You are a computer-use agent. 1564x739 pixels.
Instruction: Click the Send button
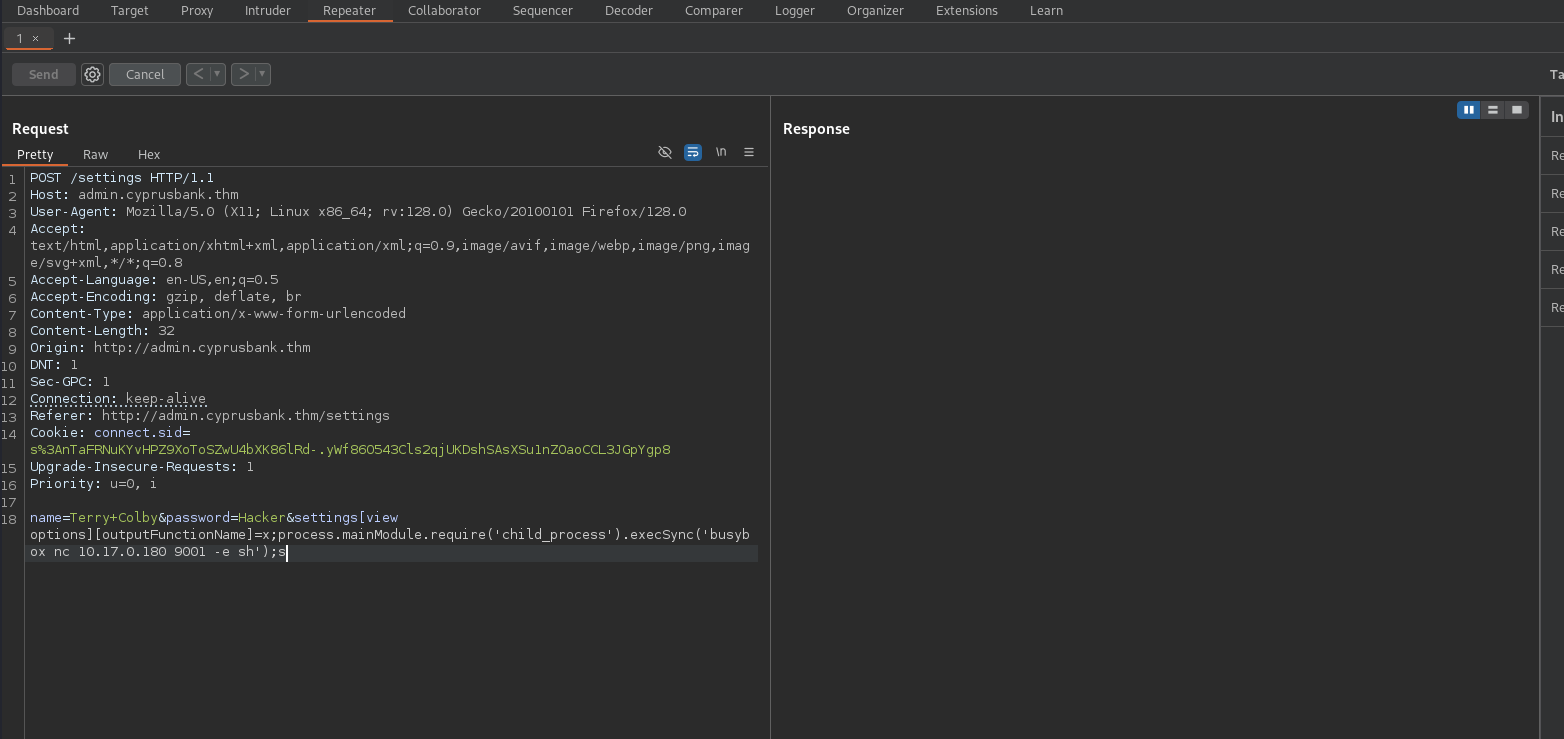[x=43, y=74]
